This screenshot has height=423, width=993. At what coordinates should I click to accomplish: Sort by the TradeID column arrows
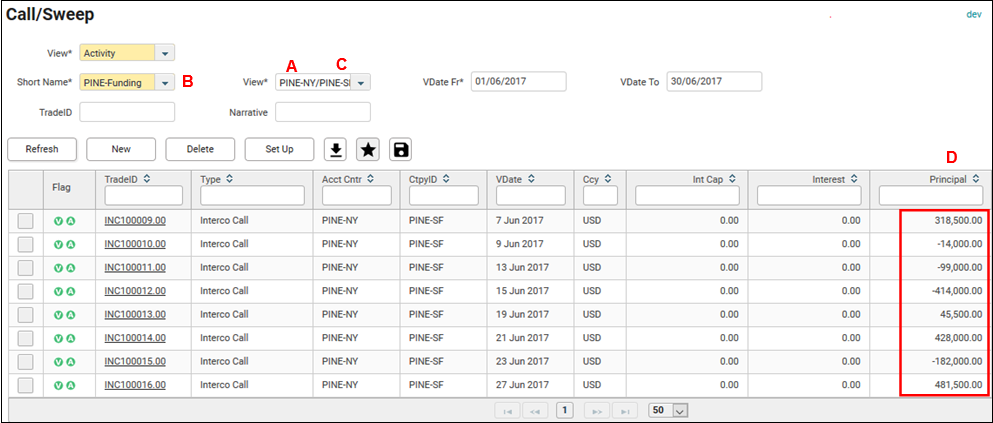[x=148, y=179]
